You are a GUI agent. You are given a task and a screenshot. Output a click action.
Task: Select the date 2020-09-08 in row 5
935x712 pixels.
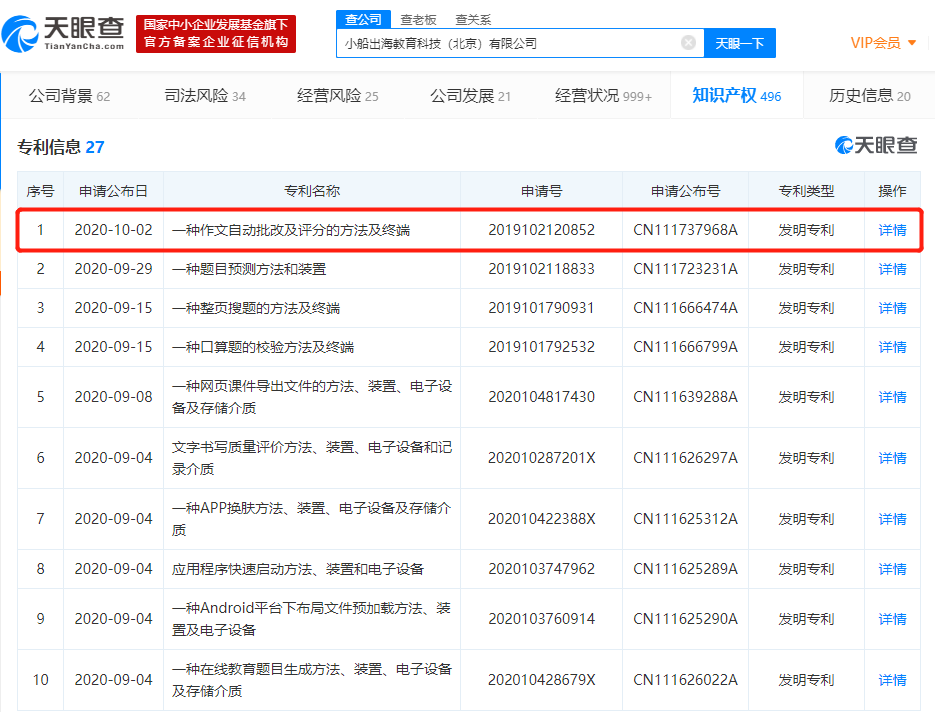pos(113,397)
